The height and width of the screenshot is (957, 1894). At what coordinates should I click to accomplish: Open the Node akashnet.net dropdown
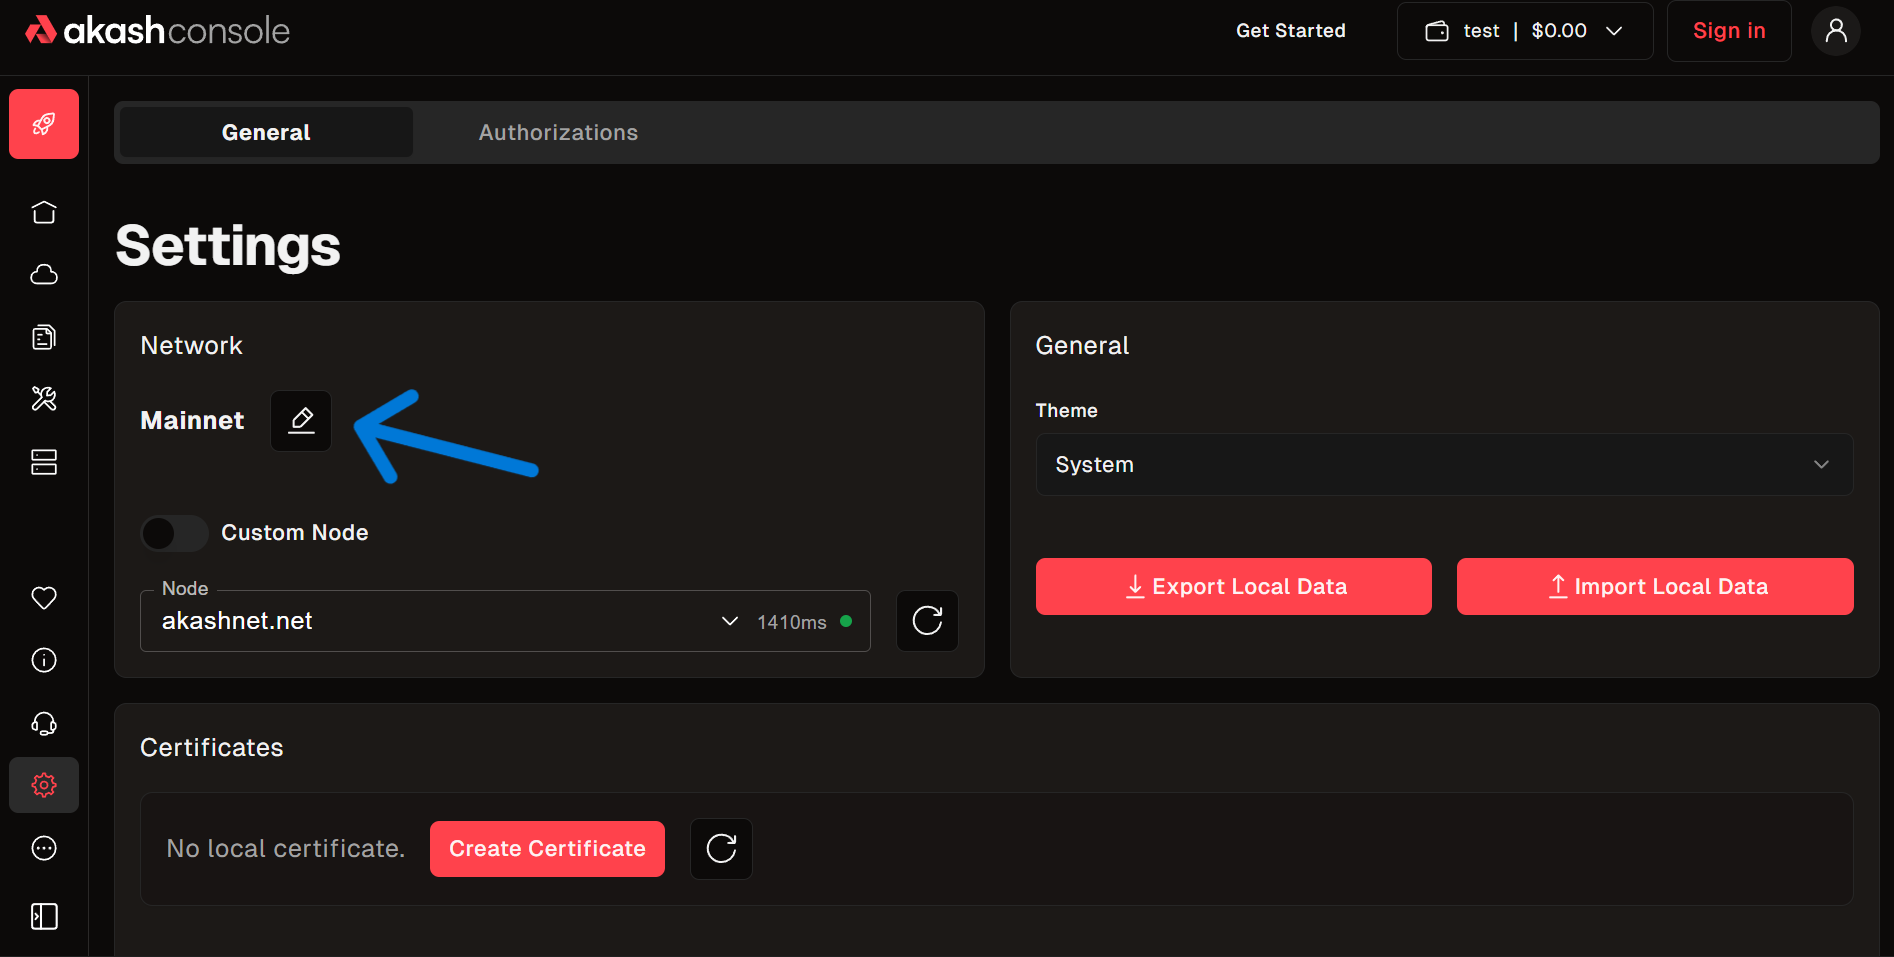[x=505, y=621]
